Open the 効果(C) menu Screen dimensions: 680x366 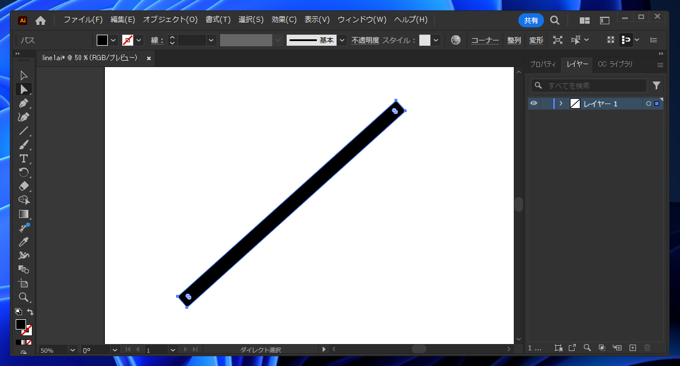pos(284,20)
